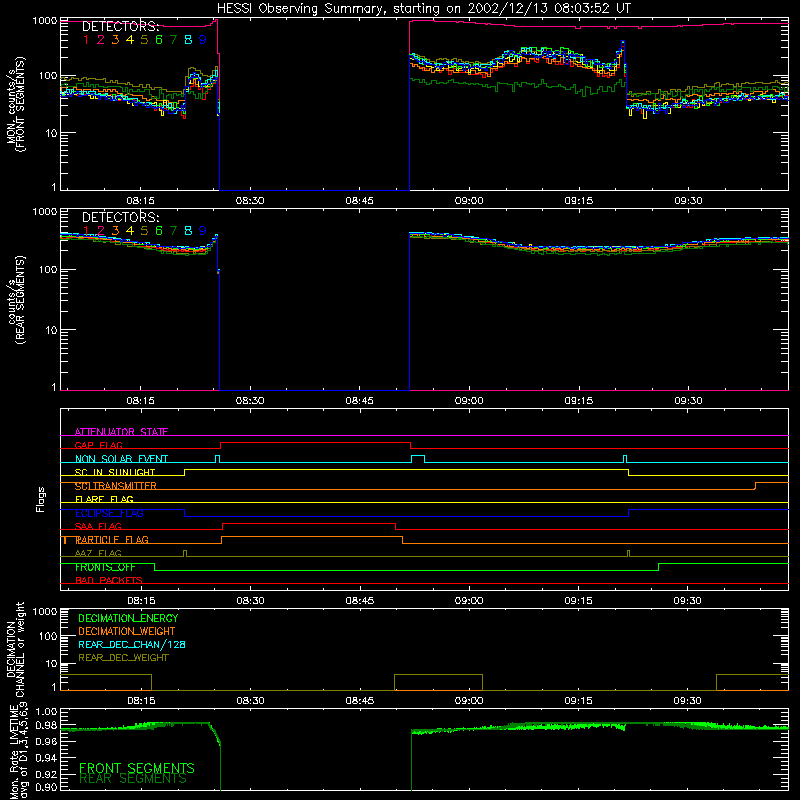
Task: Click detector number 8 in rear segments legend
Action: pos(188,231)
